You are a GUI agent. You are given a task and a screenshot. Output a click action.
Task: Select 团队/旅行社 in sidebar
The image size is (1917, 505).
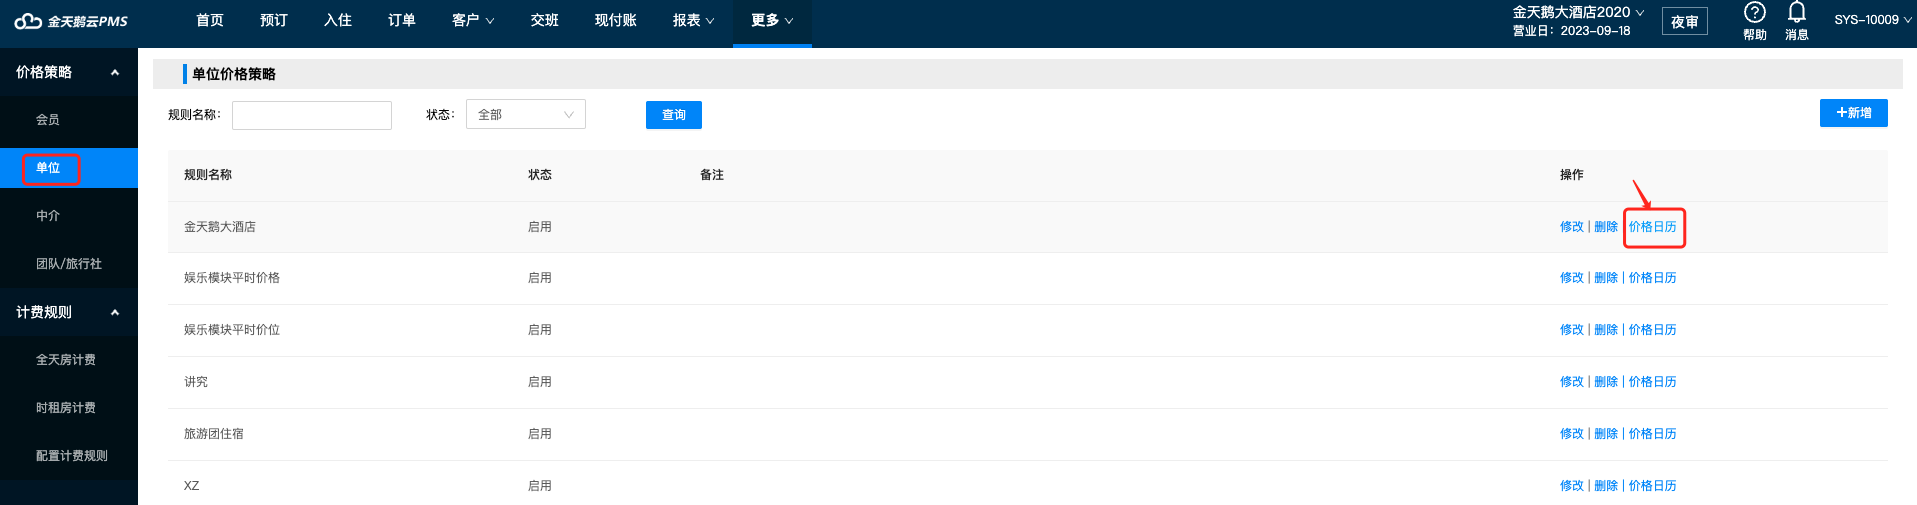[x=69, y=264]
